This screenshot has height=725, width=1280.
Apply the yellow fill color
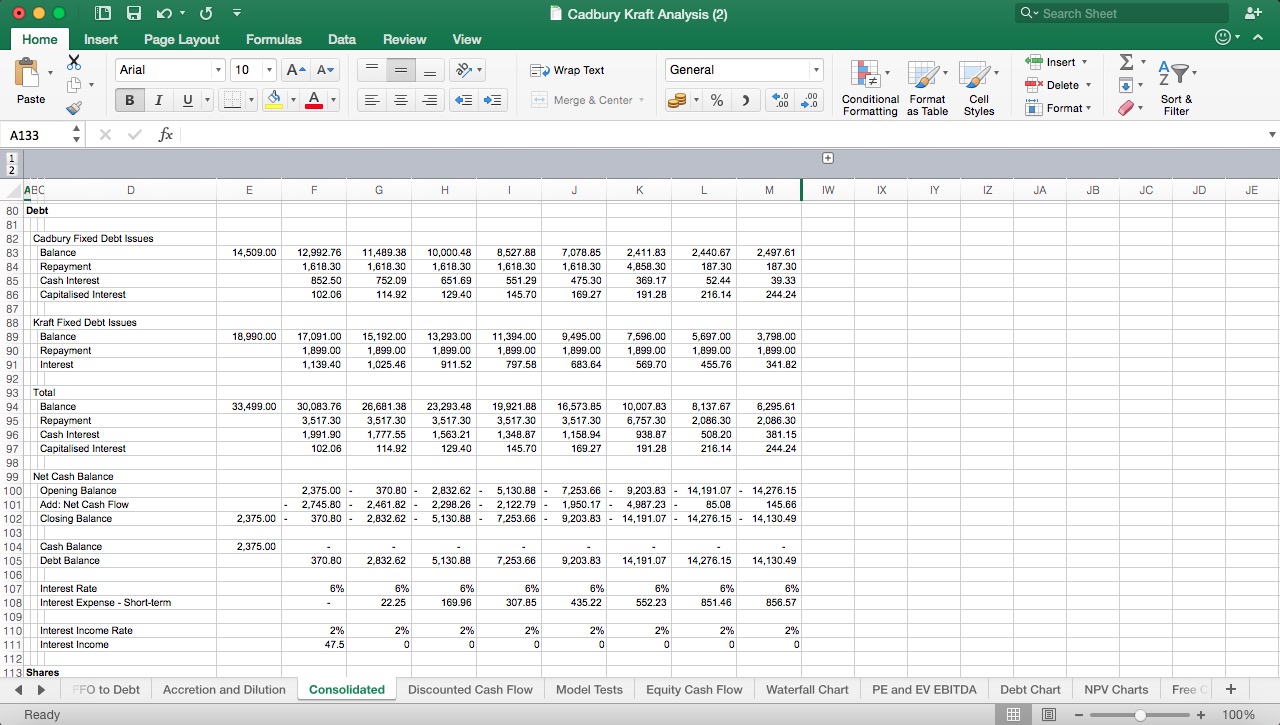click(274, 100)
